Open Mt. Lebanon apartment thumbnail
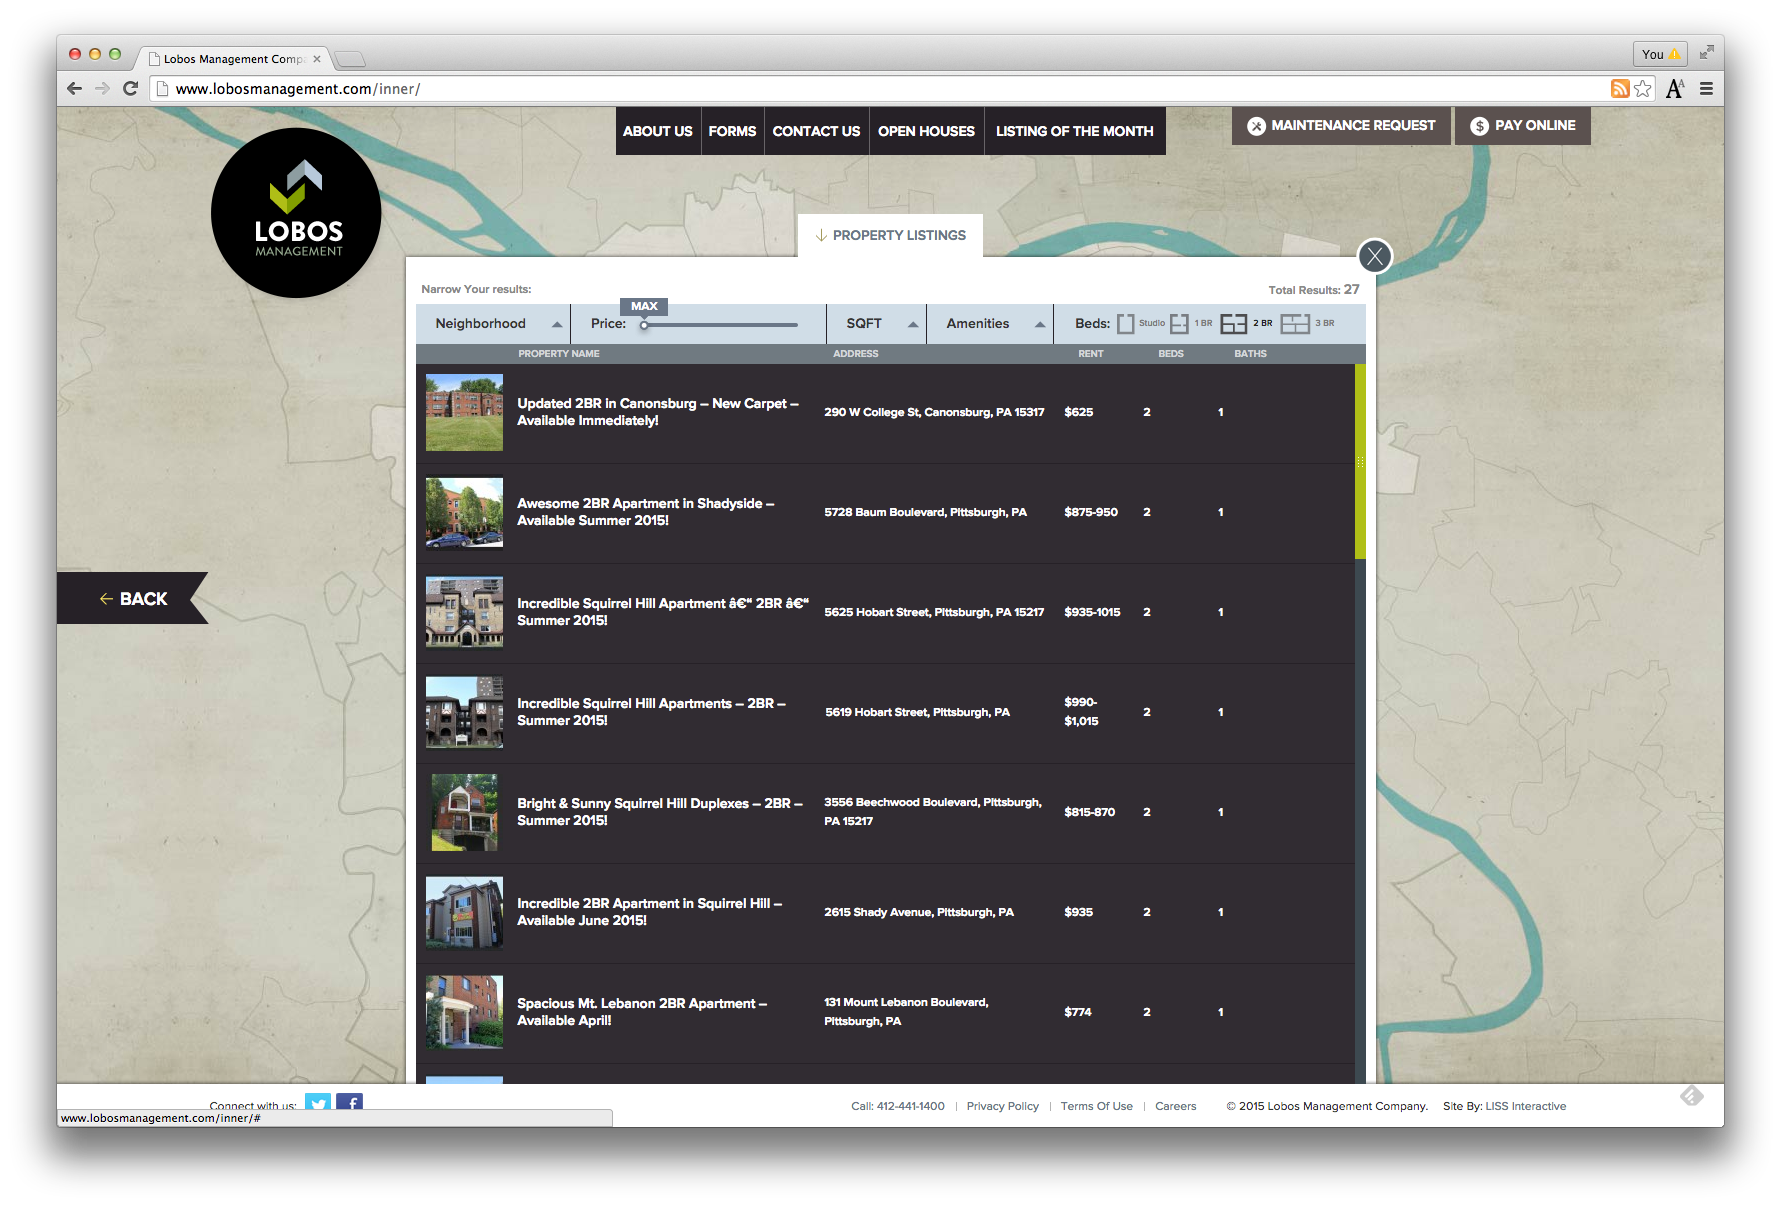 (x=464, y=1012)
